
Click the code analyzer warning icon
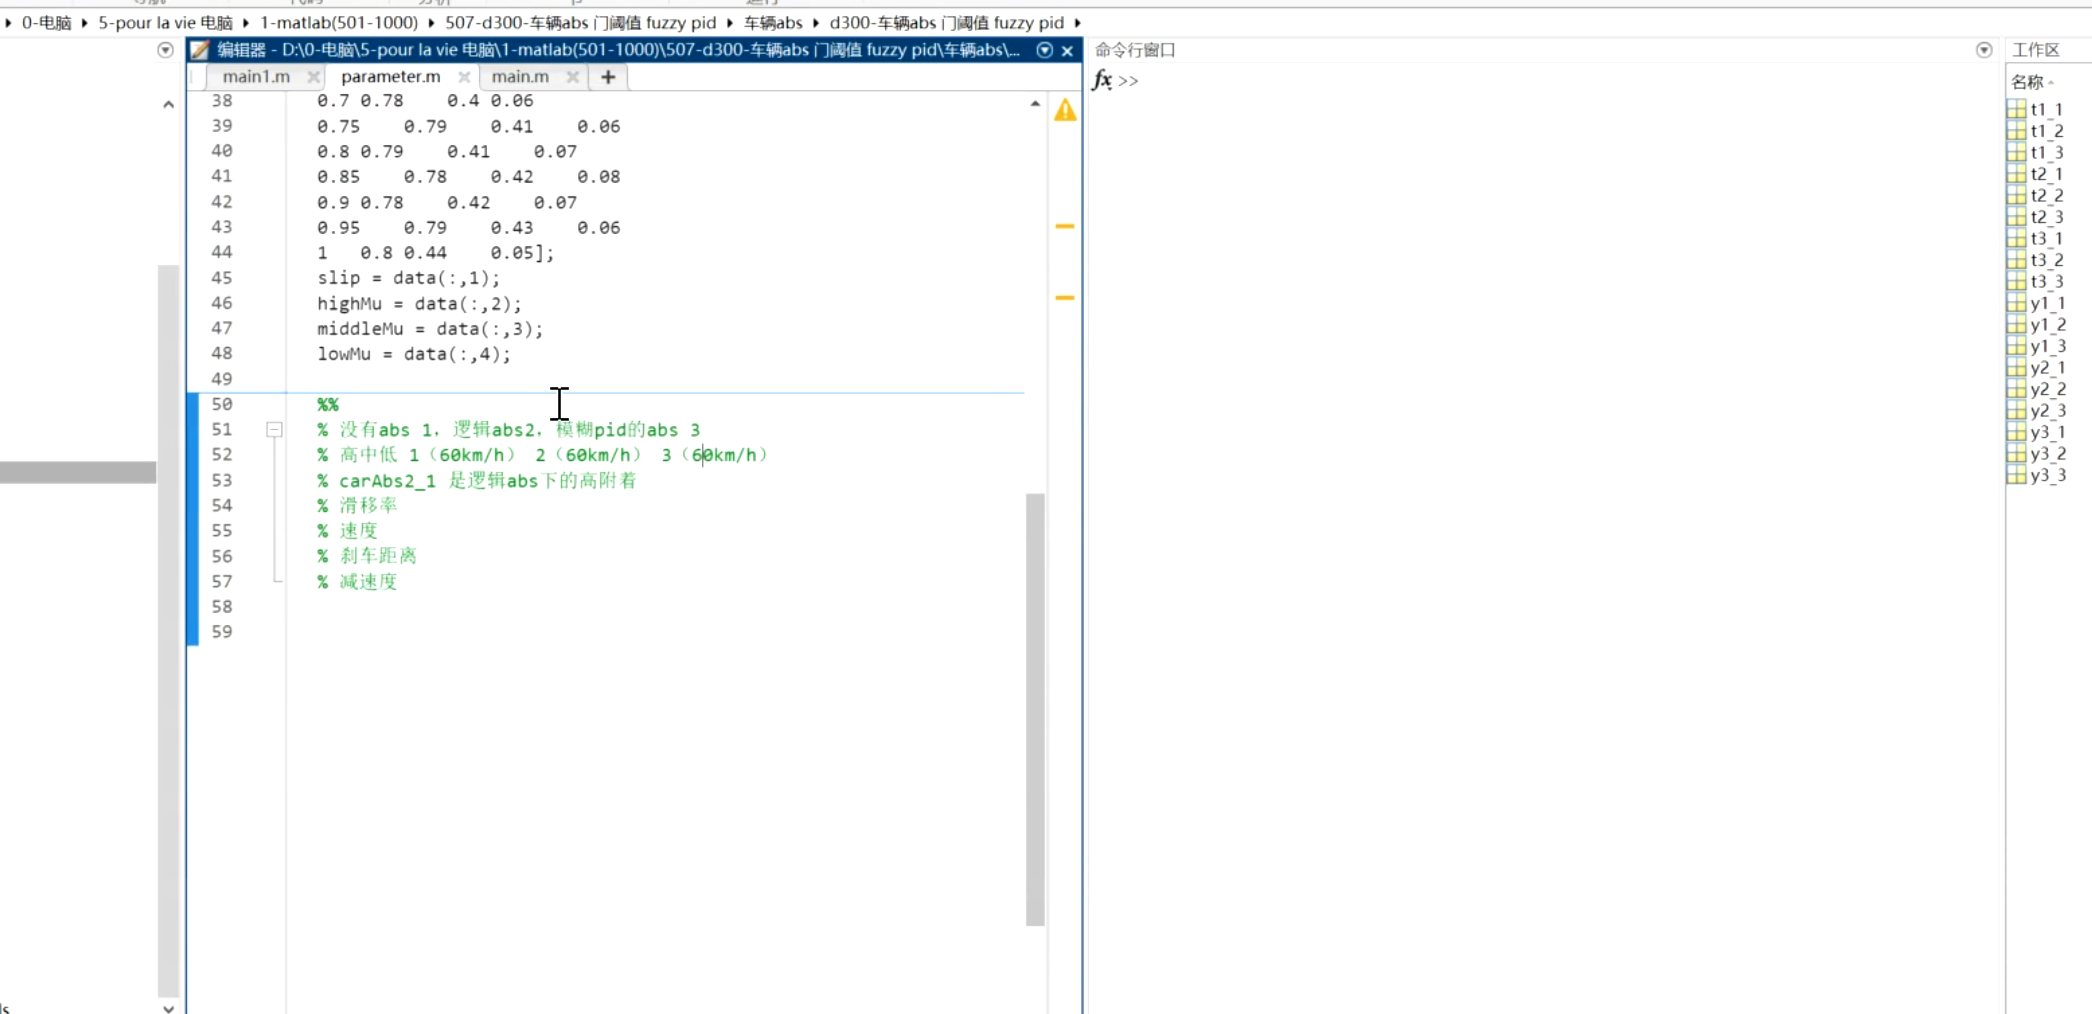pos(1065,110)
